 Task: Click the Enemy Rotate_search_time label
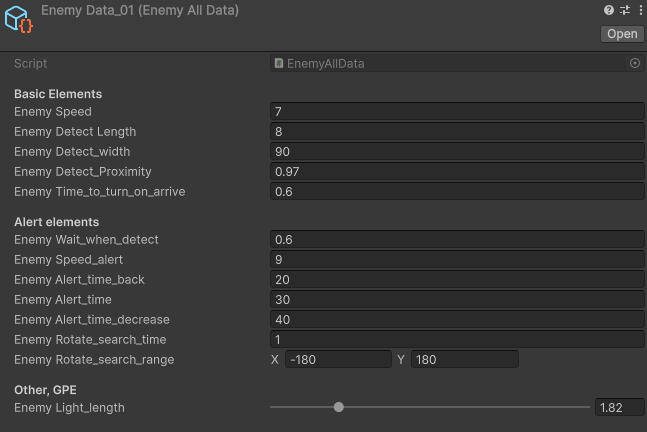(x=90, y=340)
